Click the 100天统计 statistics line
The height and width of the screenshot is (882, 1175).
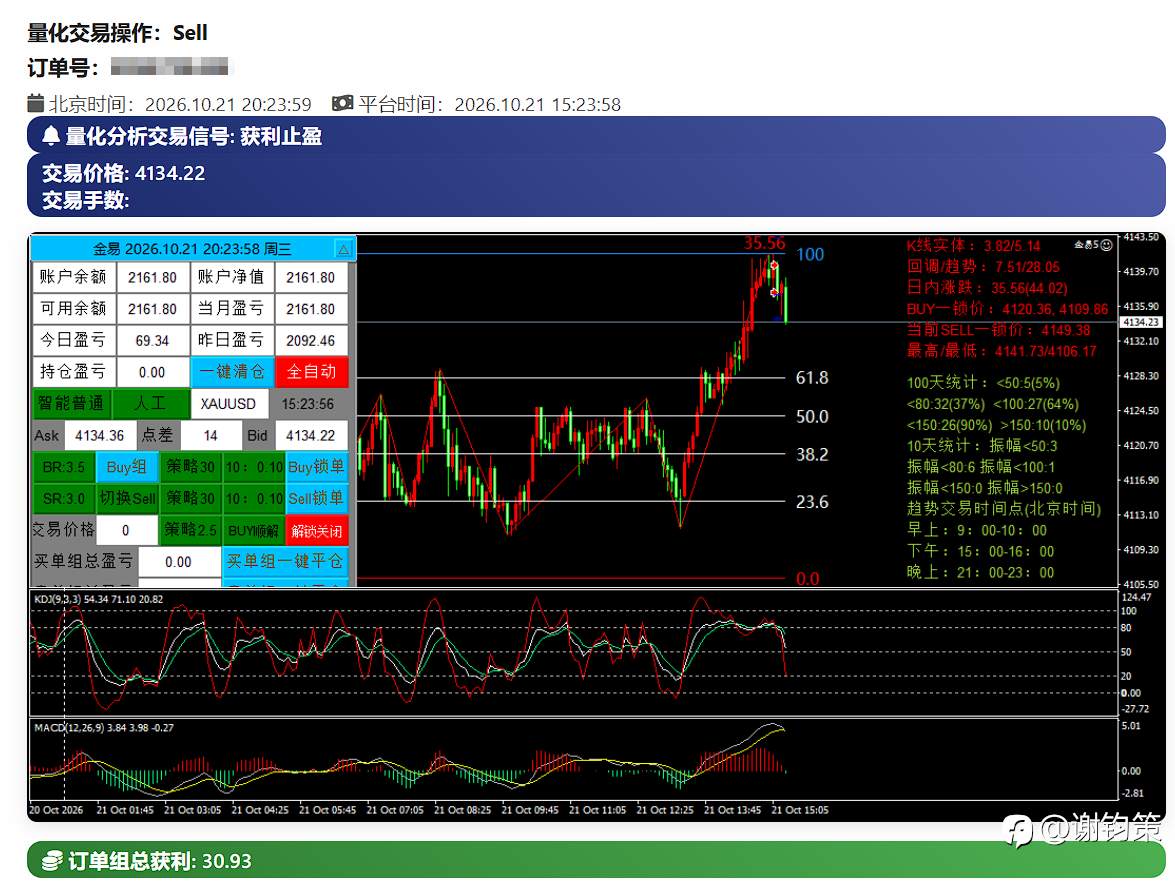coord(983,383)
